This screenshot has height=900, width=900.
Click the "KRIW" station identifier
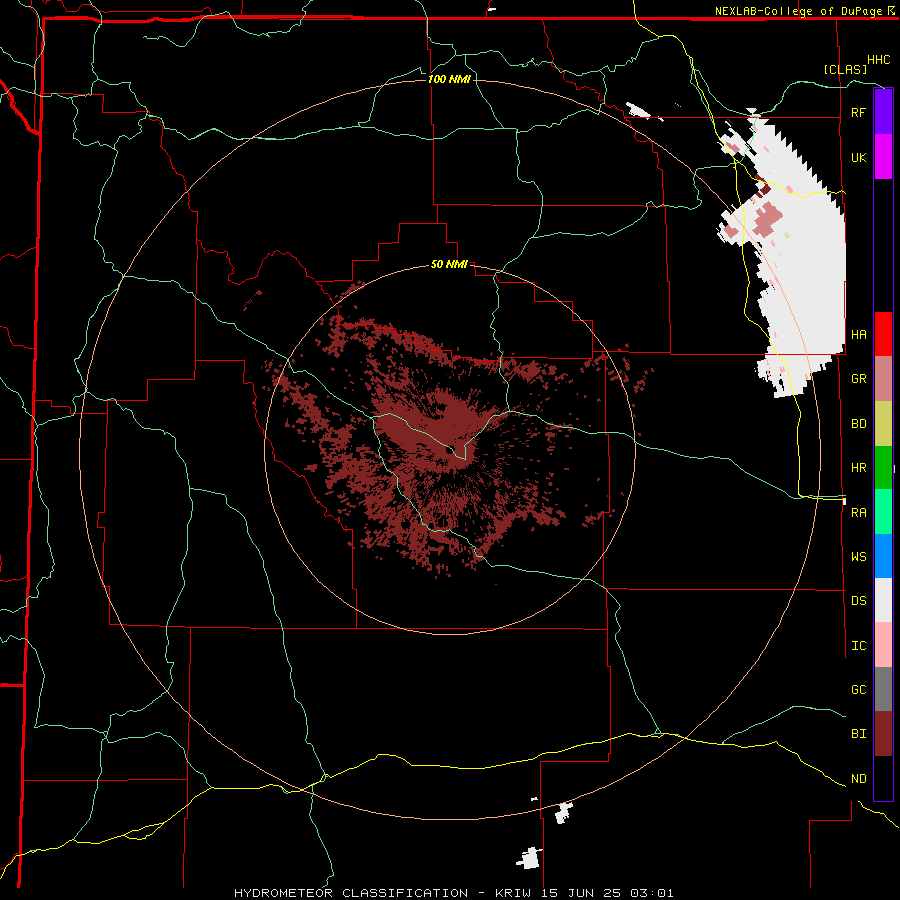pos(514,893)
